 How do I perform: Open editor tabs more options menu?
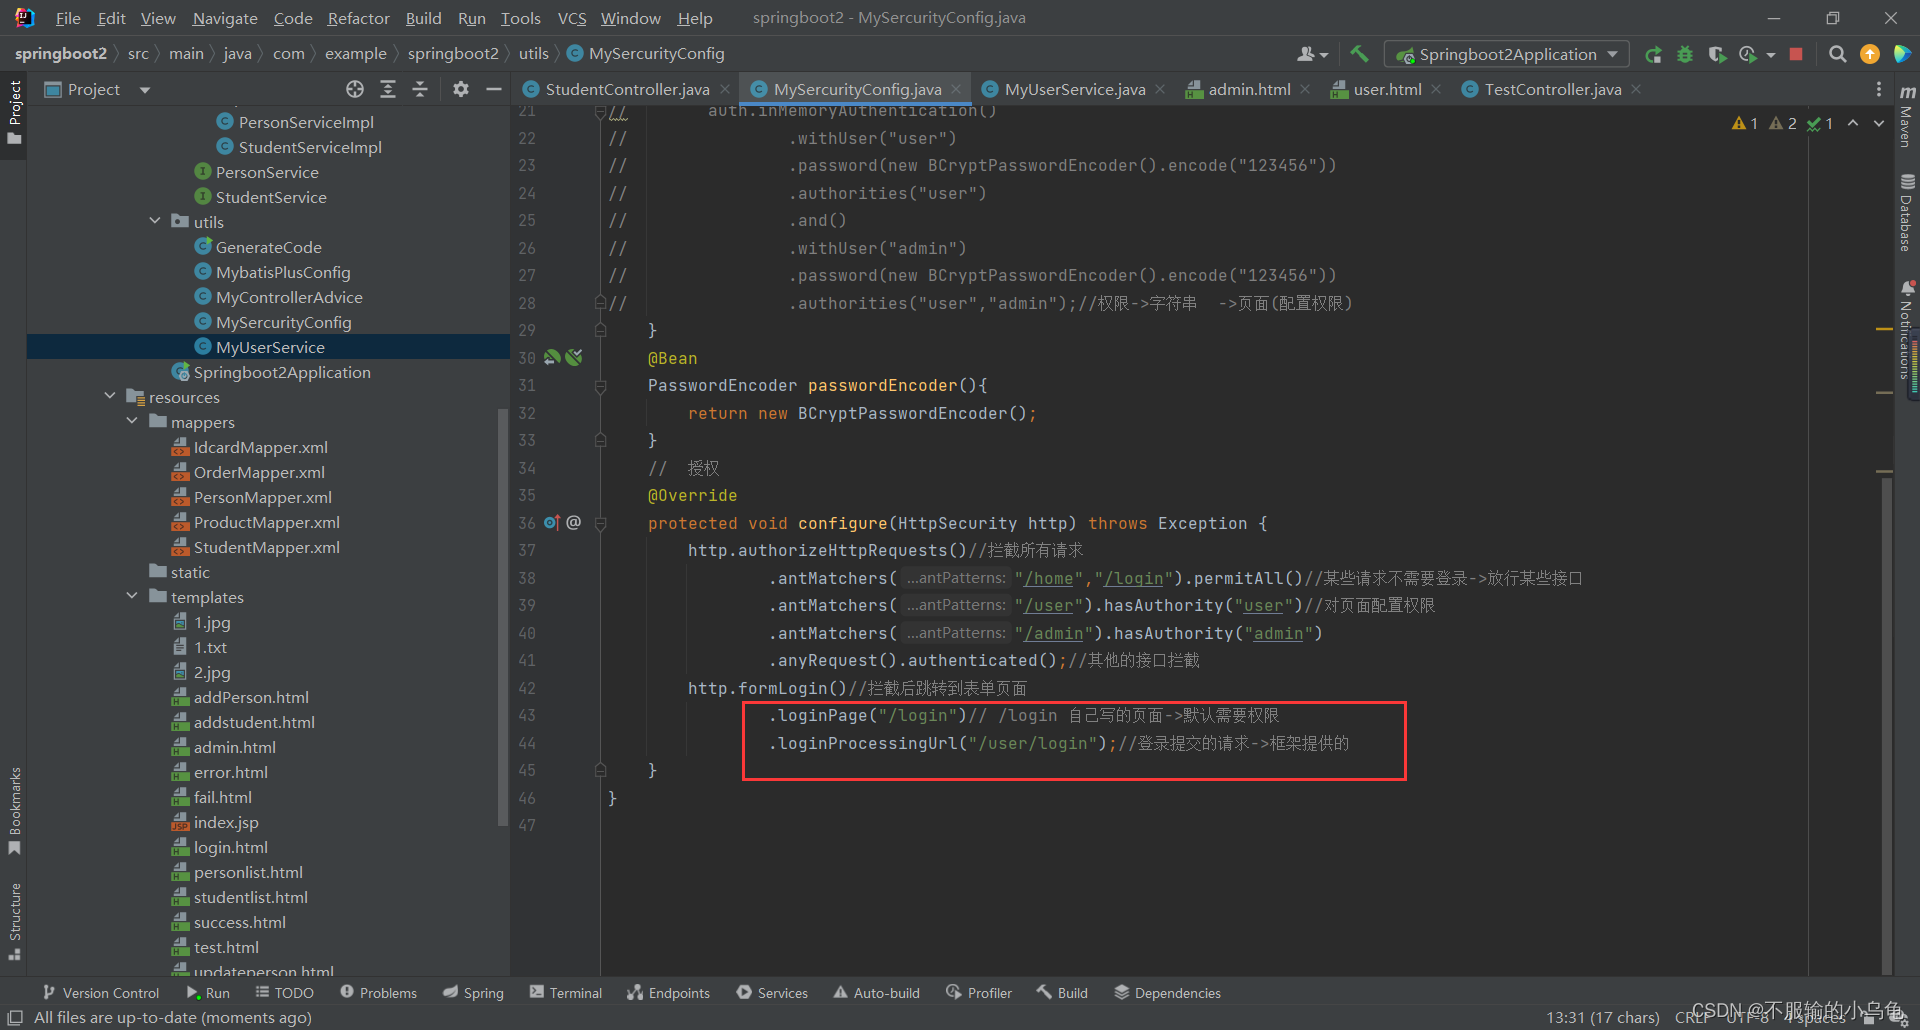tap(1879, 89)
